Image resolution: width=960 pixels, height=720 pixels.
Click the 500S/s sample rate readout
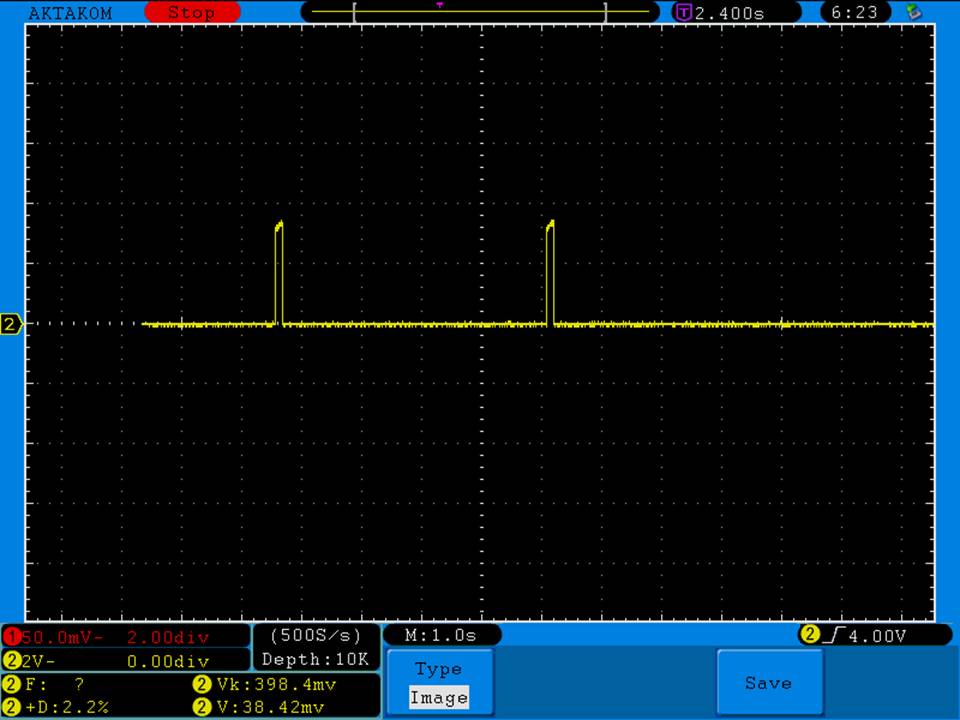click(315, 635)
